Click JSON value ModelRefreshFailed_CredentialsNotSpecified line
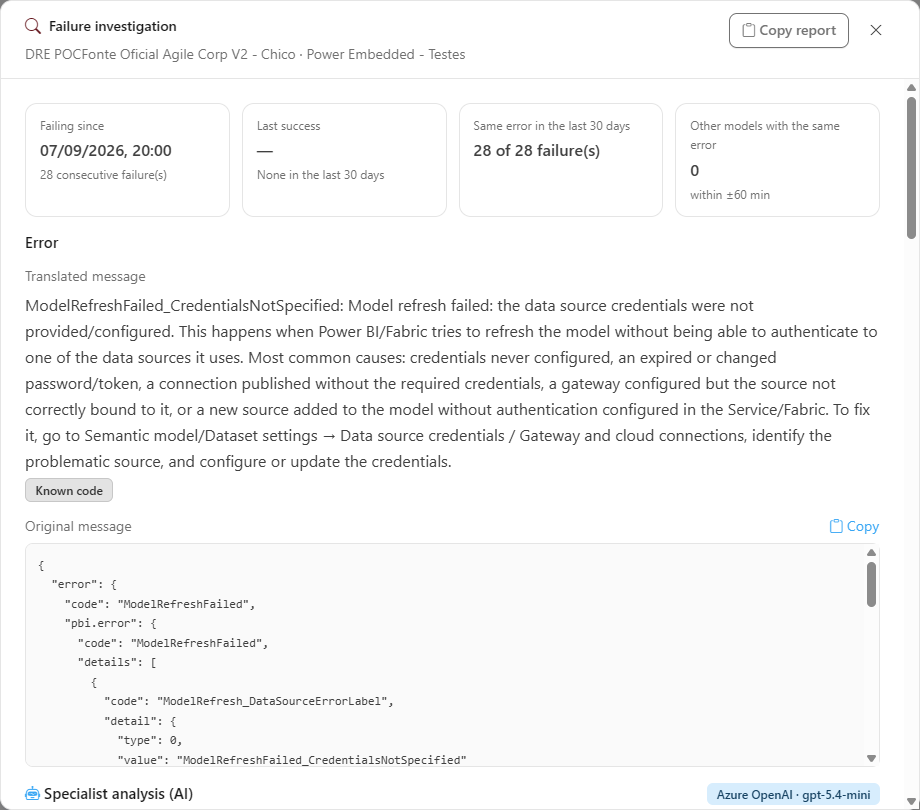 tap(292, 760)
